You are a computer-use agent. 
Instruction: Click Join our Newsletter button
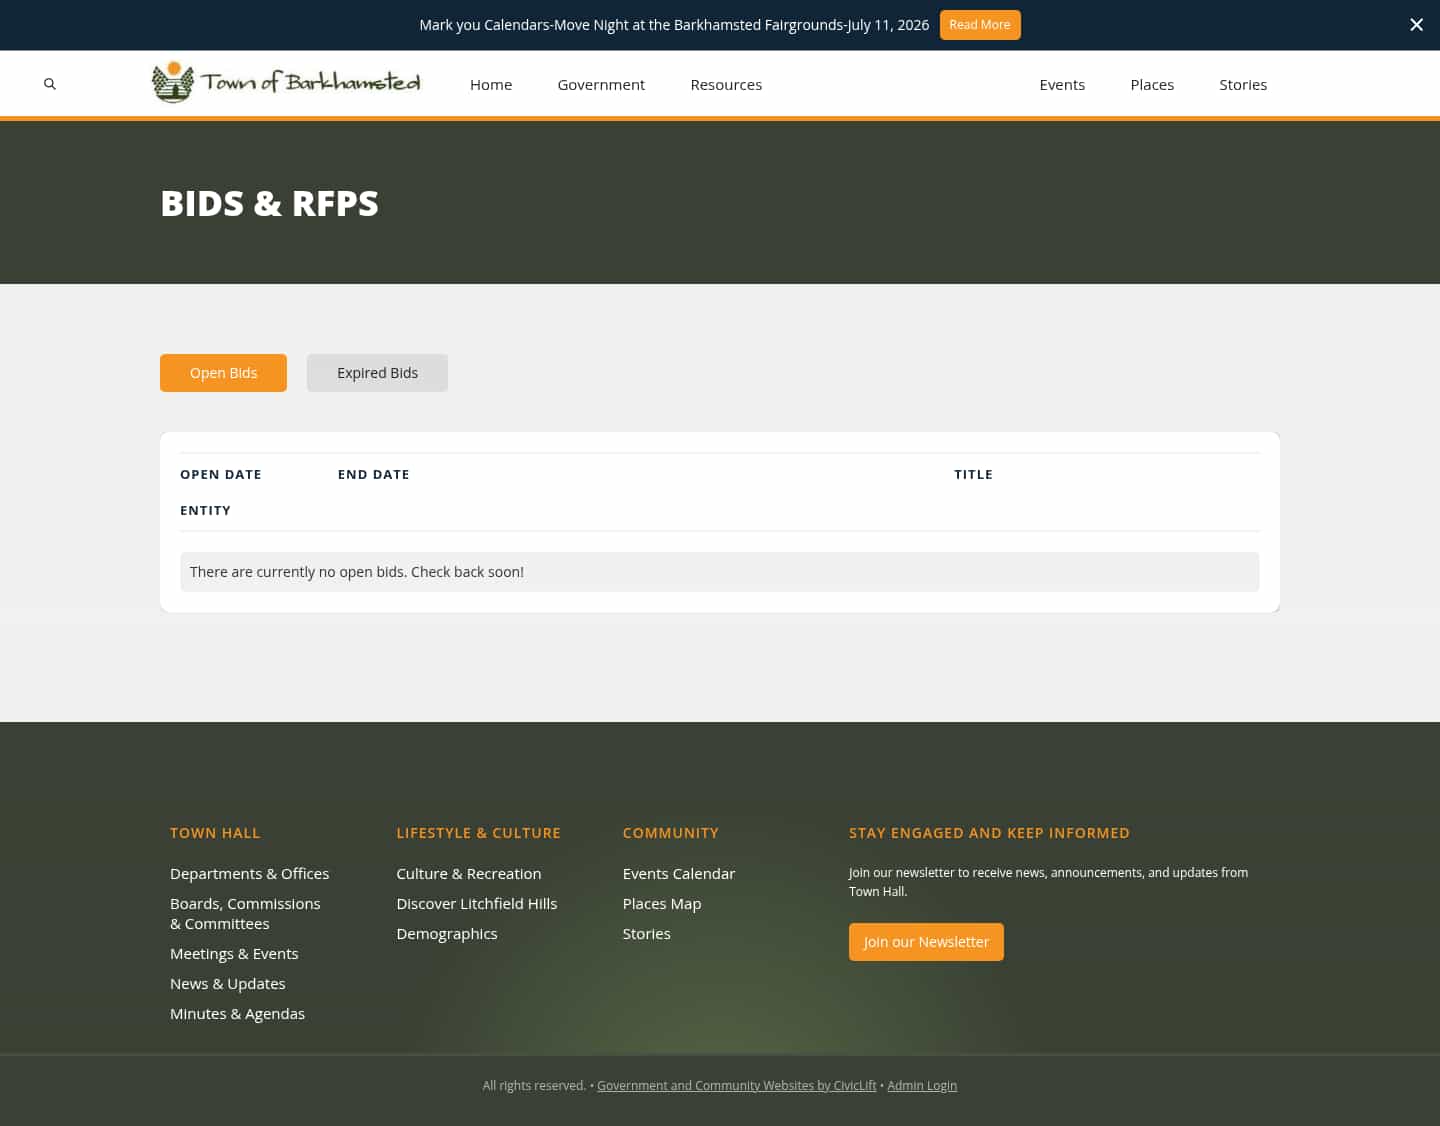tap(926, 942)
